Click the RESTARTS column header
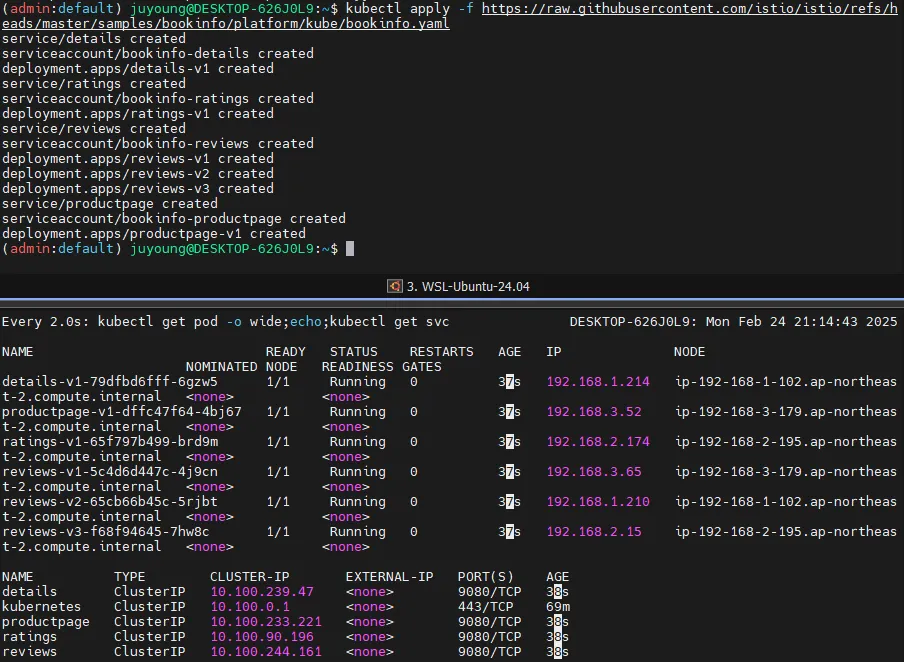 pyautogui.click(x=441, y=352)
